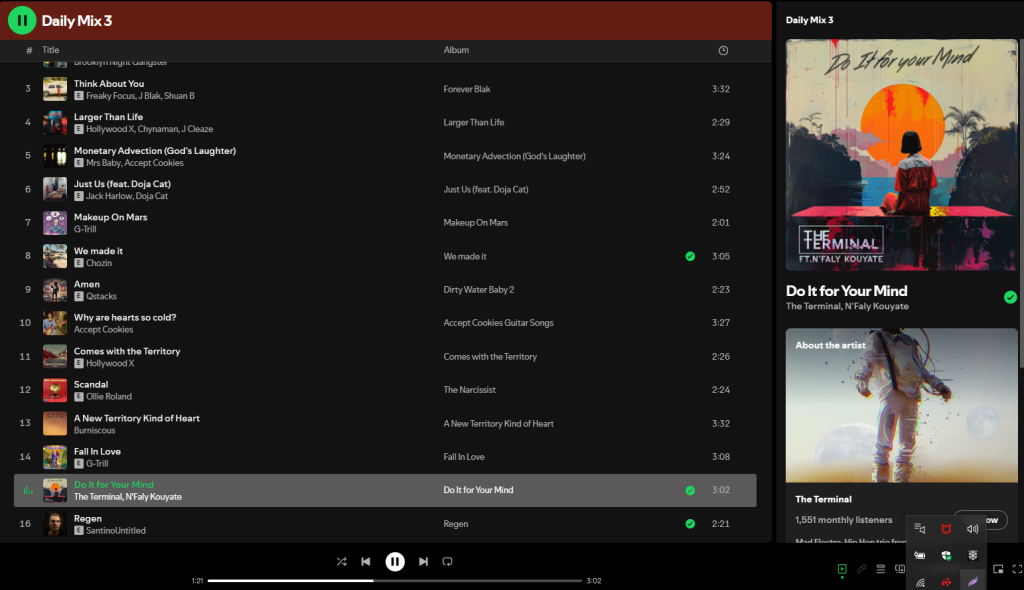Screen dimensions: 1024x590
Task: Click the 1,551 monthly listeners text
Action: tap(844, 520)
